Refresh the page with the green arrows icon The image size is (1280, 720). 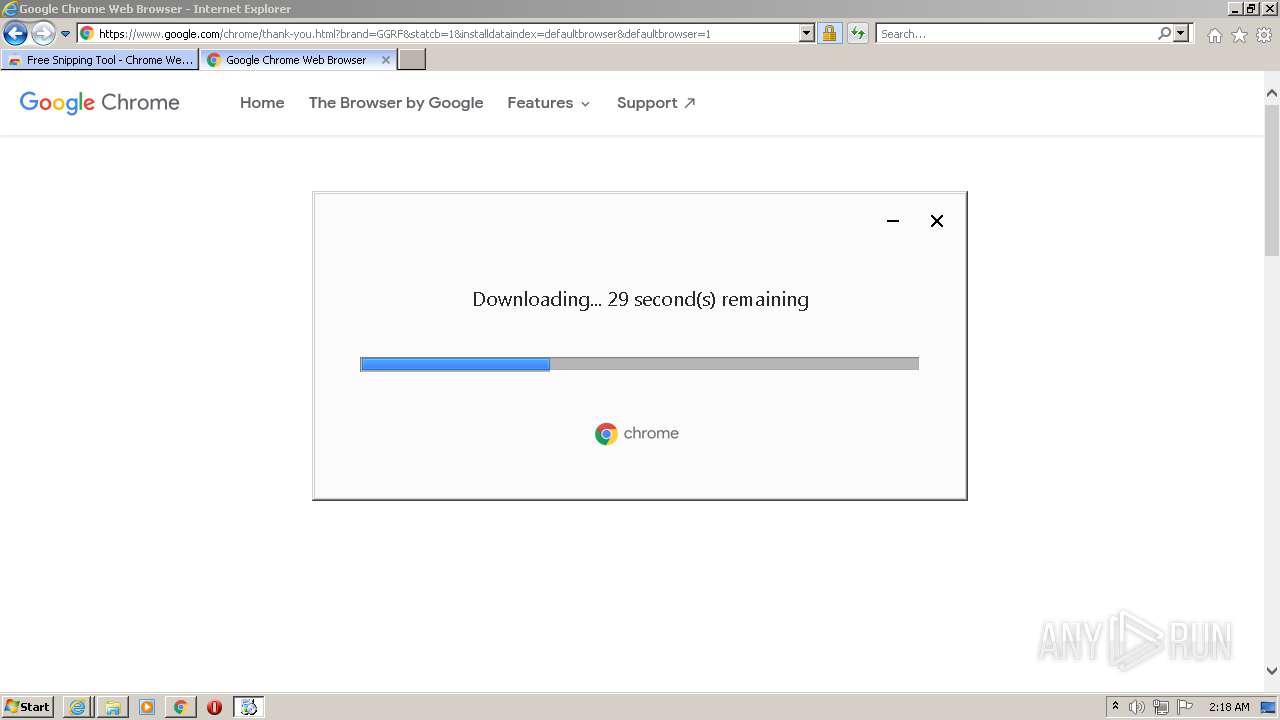point(857,34)
